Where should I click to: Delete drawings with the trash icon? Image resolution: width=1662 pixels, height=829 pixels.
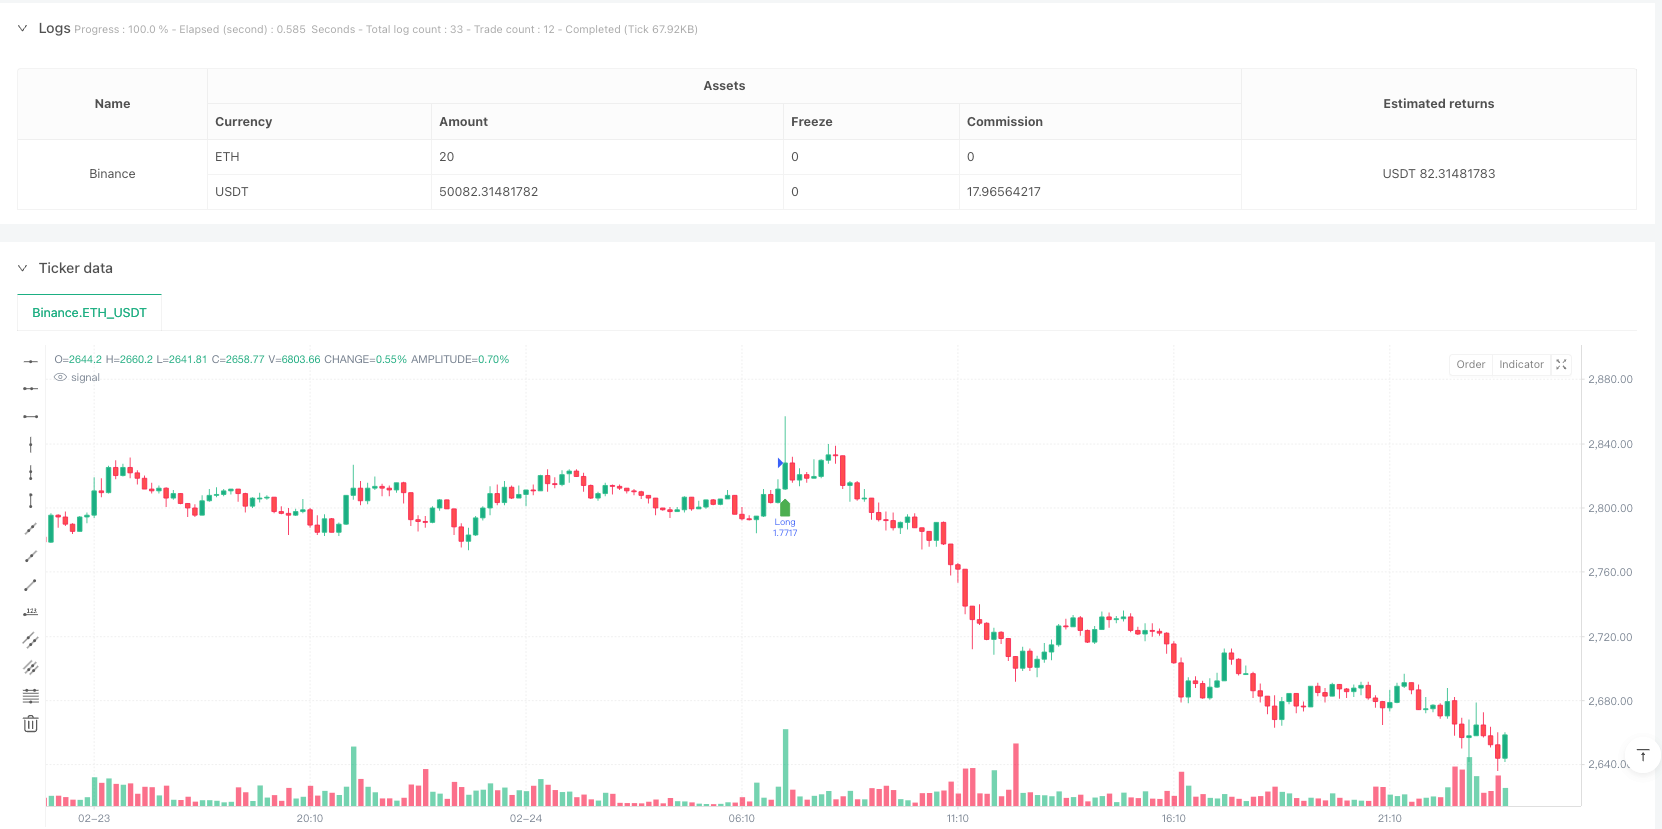pyautogui.click(x=31, y=724)
